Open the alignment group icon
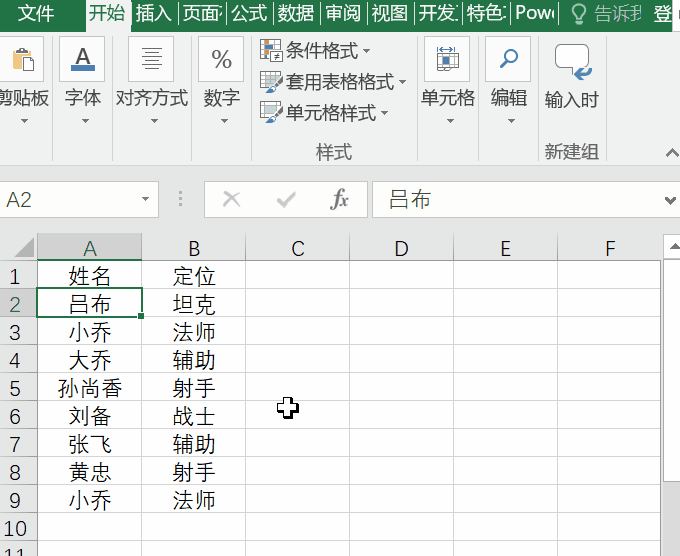This screenshot has width=680, height=556. tap(151, 59)
